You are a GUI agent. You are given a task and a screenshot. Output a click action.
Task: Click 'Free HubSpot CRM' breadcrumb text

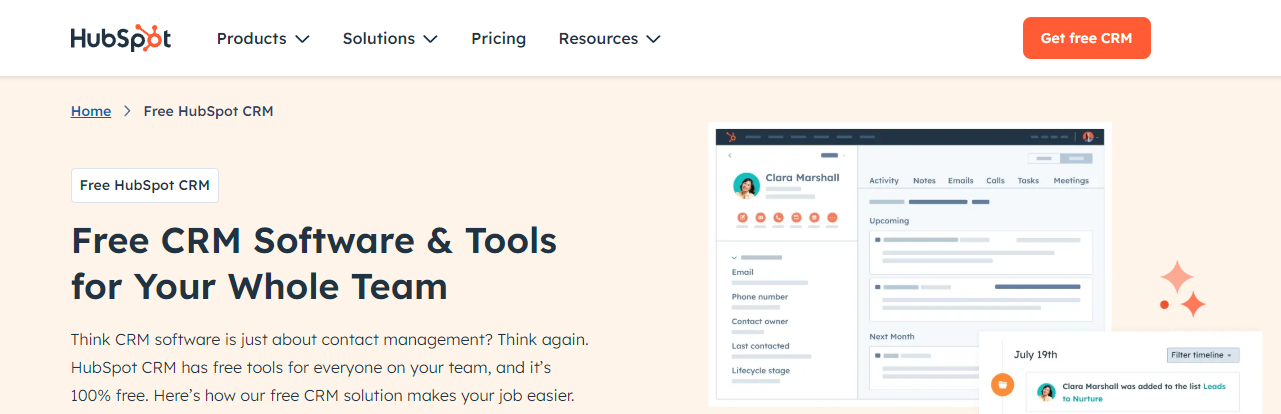208,111
